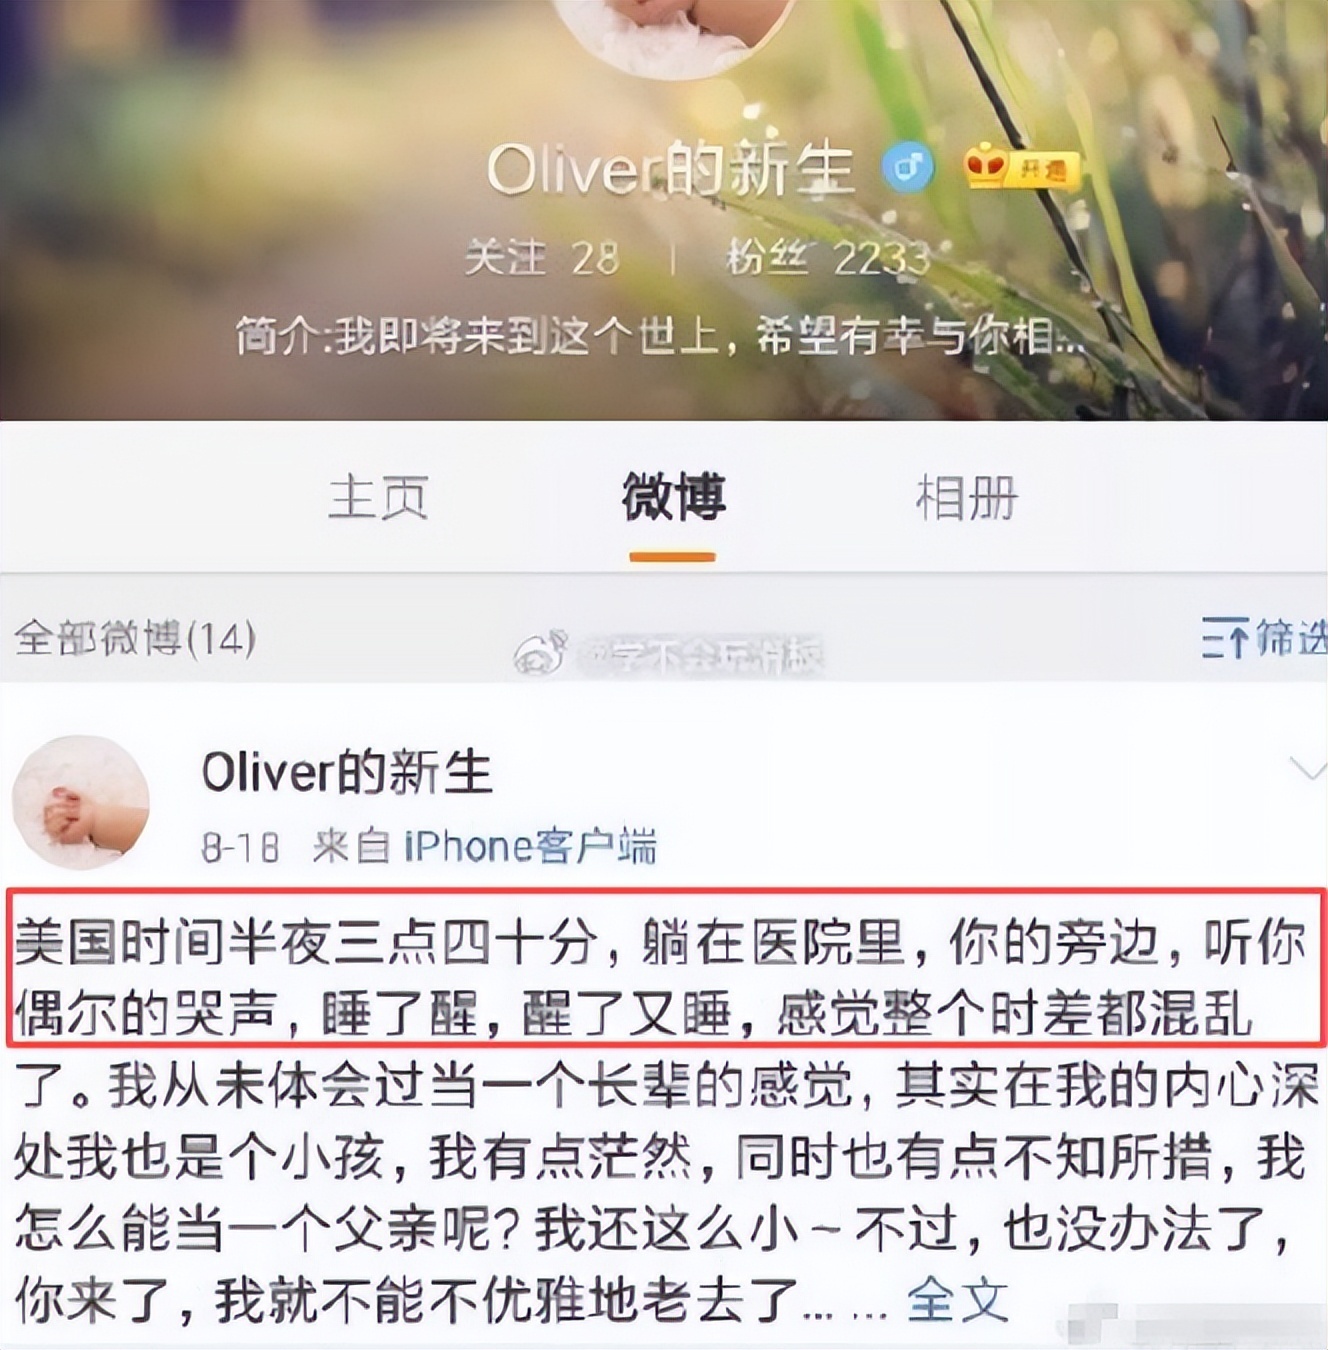Open the 筛选 filter menu
The height and width of the screenshot is (1350, 1328).
click(x=1289, y=637)
